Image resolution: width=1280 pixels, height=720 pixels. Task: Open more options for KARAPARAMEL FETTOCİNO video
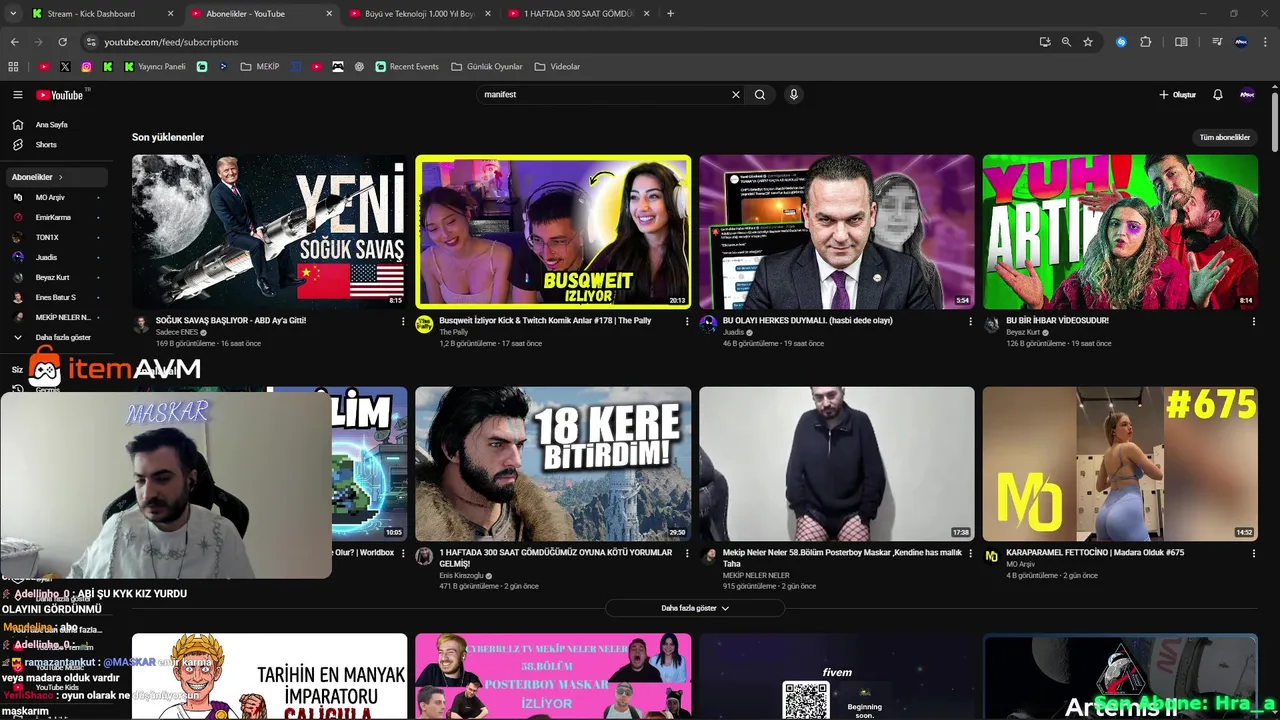click(1254, 554)
